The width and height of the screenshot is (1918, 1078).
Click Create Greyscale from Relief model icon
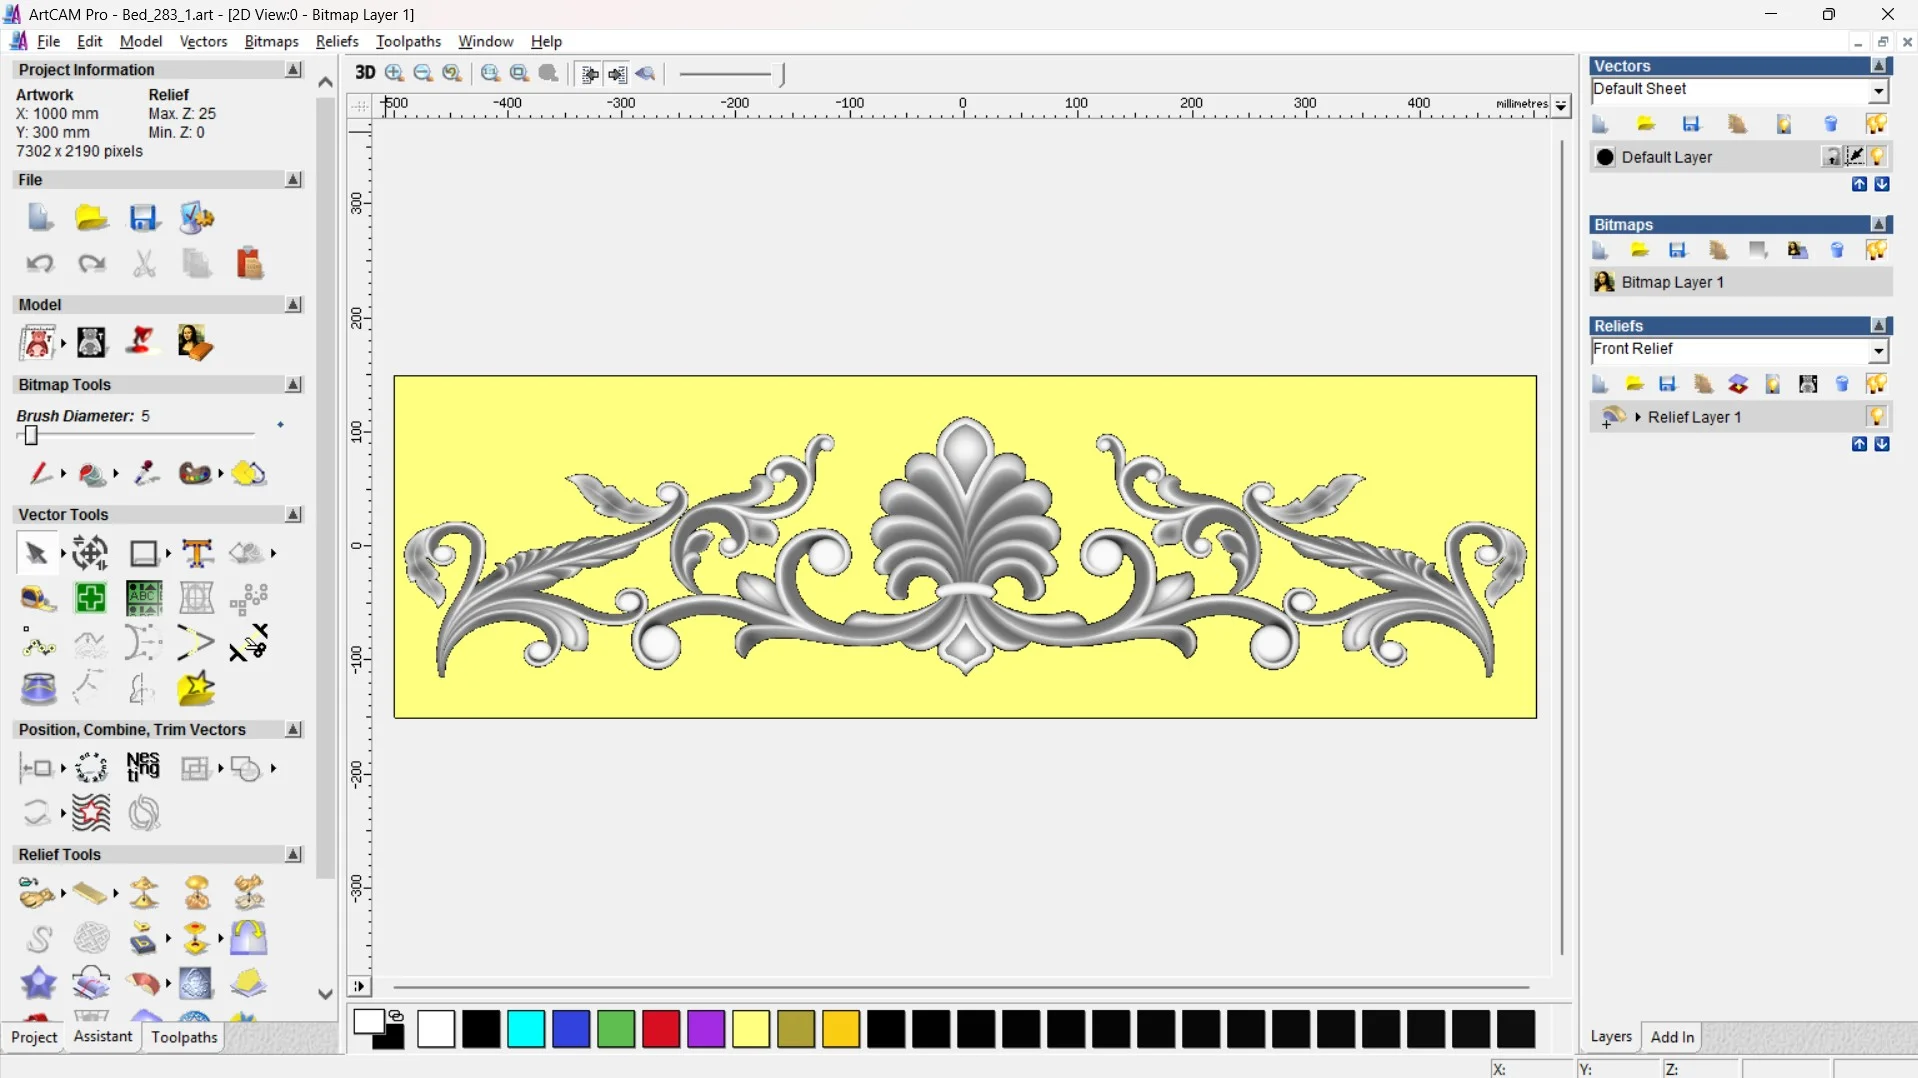pos(91,342)
